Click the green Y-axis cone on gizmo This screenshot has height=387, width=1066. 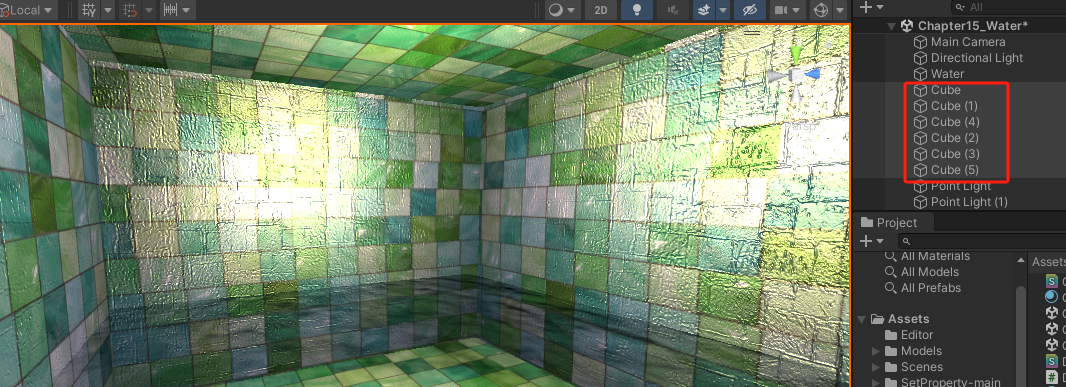(x=796, y=56)
